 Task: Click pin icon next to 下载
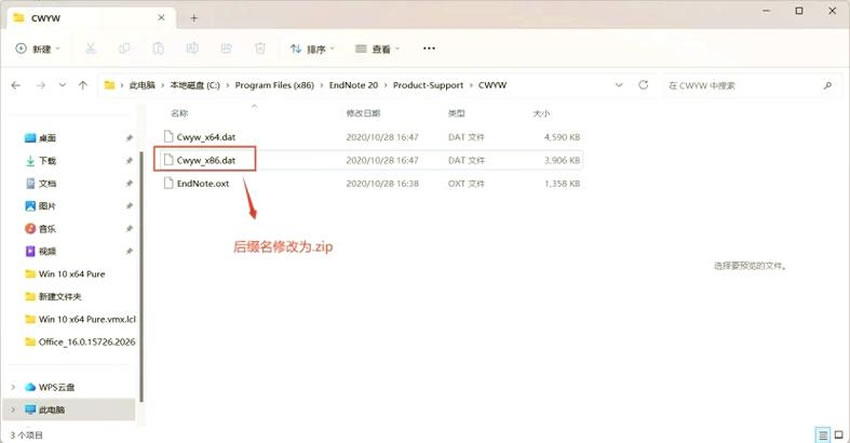coord(129,160)
